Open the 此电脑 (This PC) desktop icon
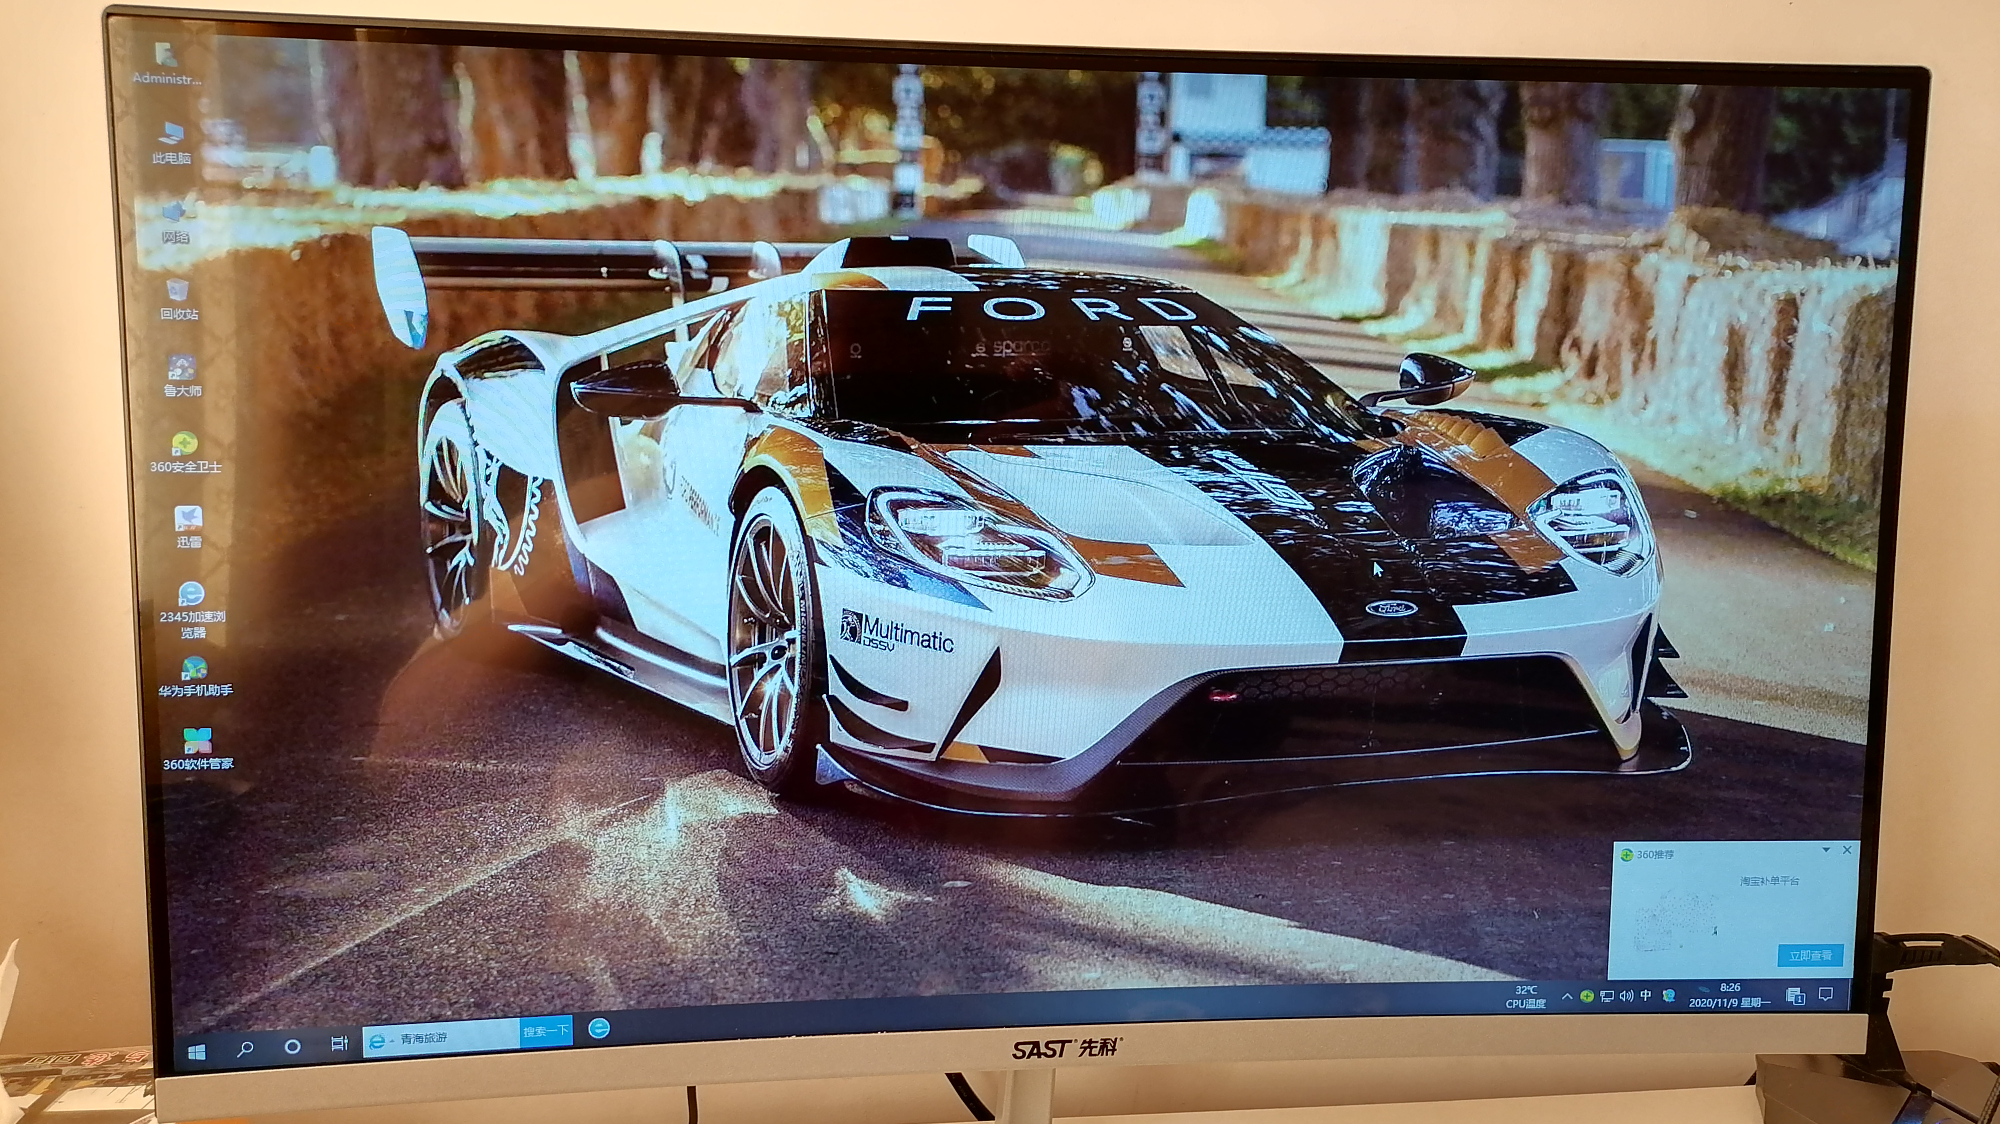The height and width of the screenshot is (1124, 2000). 171,133
